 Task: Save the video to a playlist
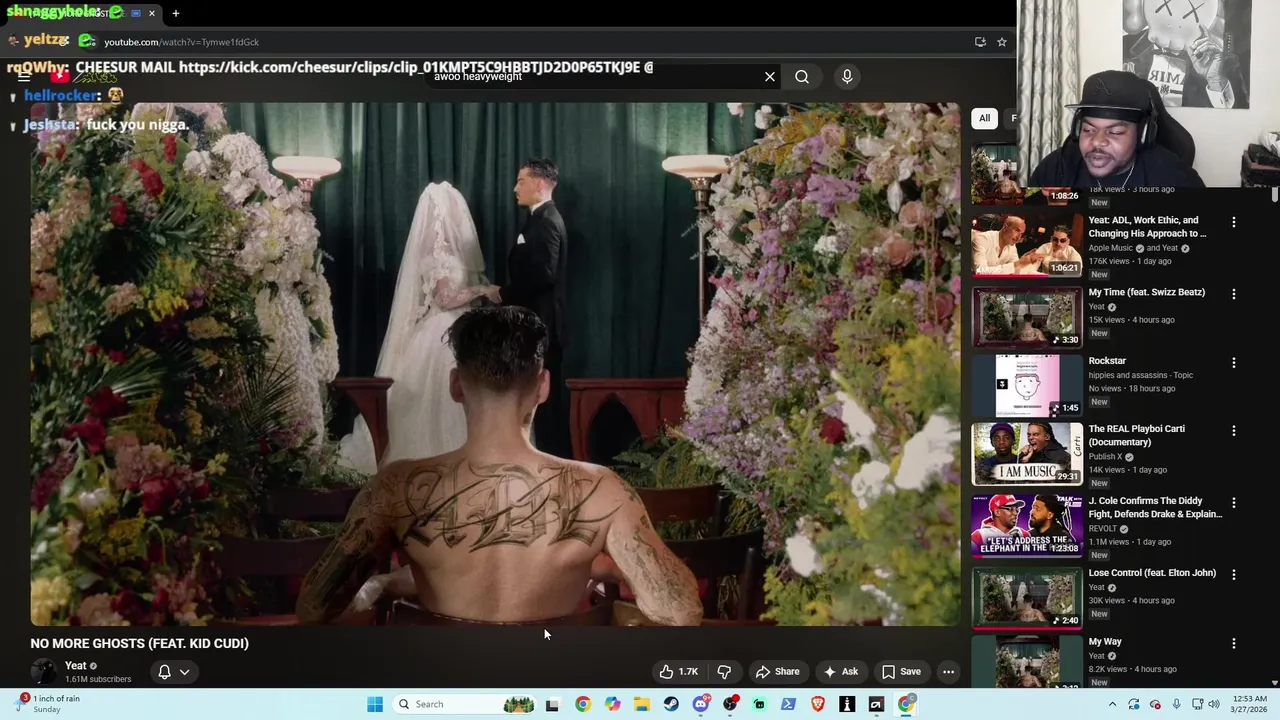[901, 672]
